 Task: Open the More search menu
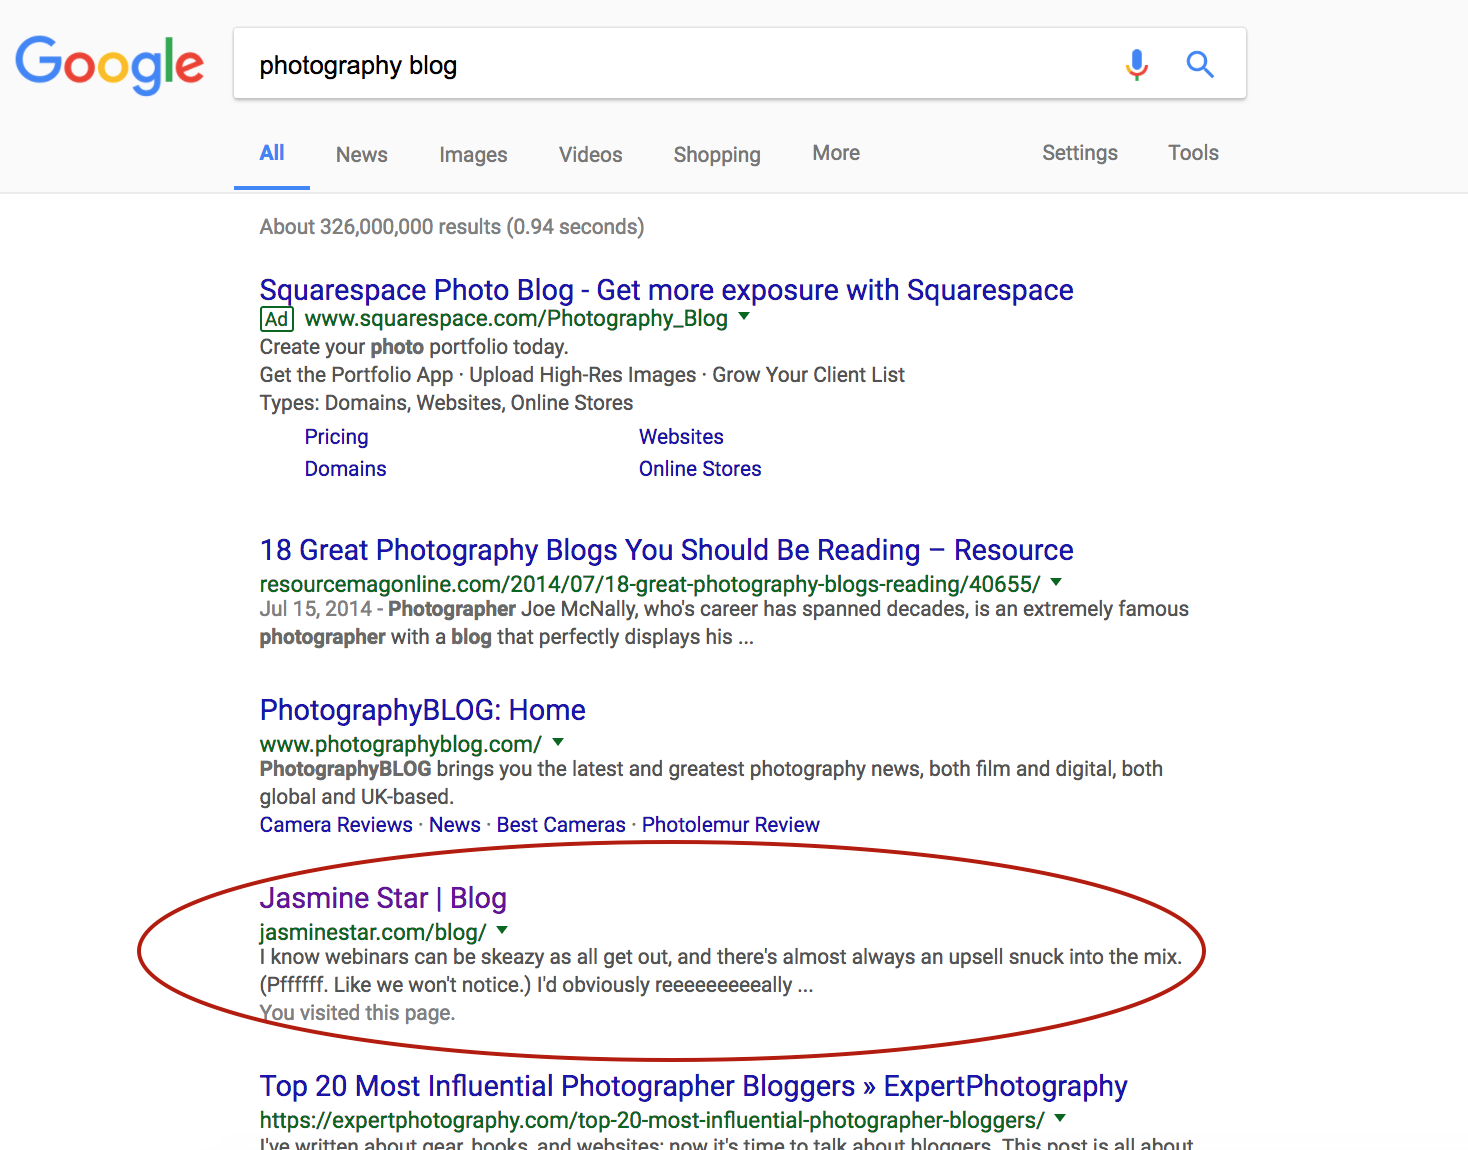coord(836,153)
